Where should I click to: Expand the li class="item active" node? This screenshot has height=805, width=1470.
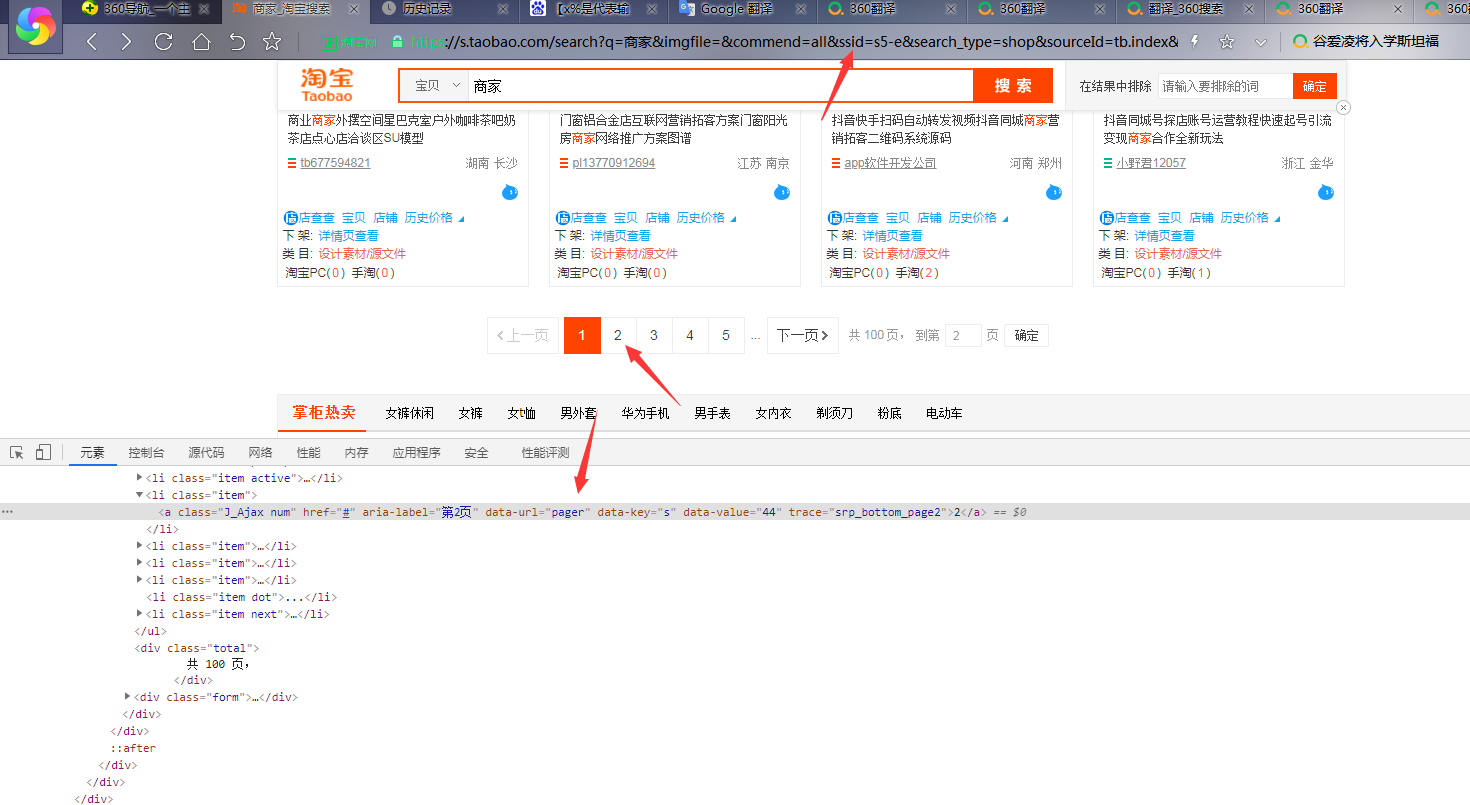[140, 478]
